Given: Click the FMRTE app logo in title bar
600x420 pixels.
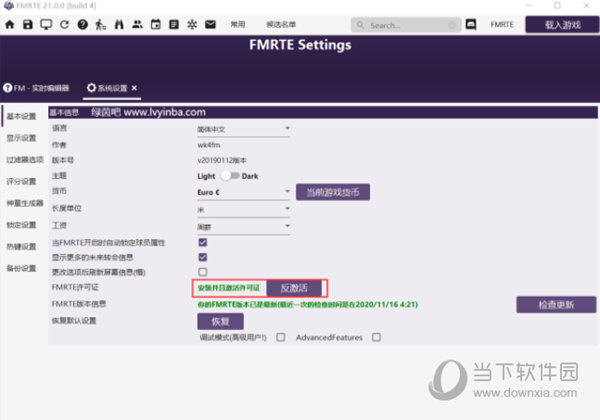Looking at the screenshot, I should coord(8,6).
